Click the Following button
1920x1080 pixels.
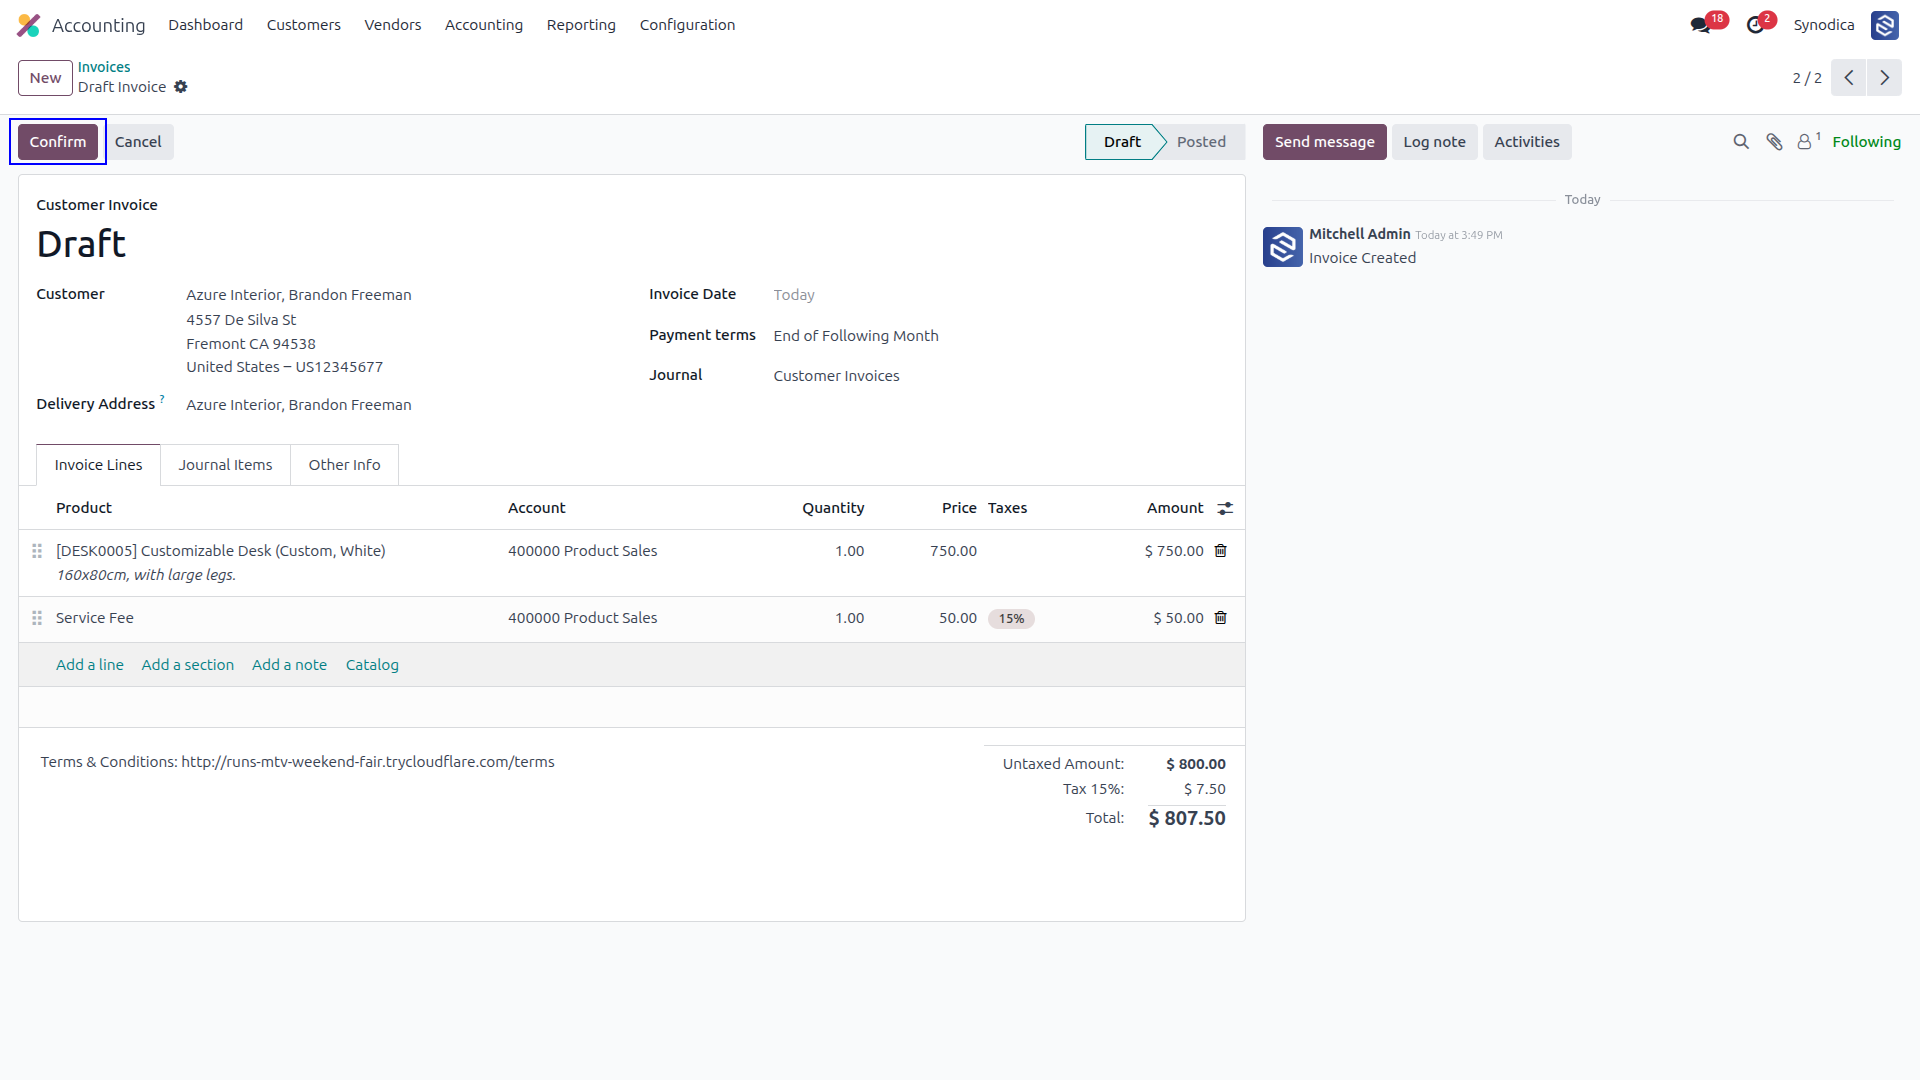click(x=1866, y=142)
